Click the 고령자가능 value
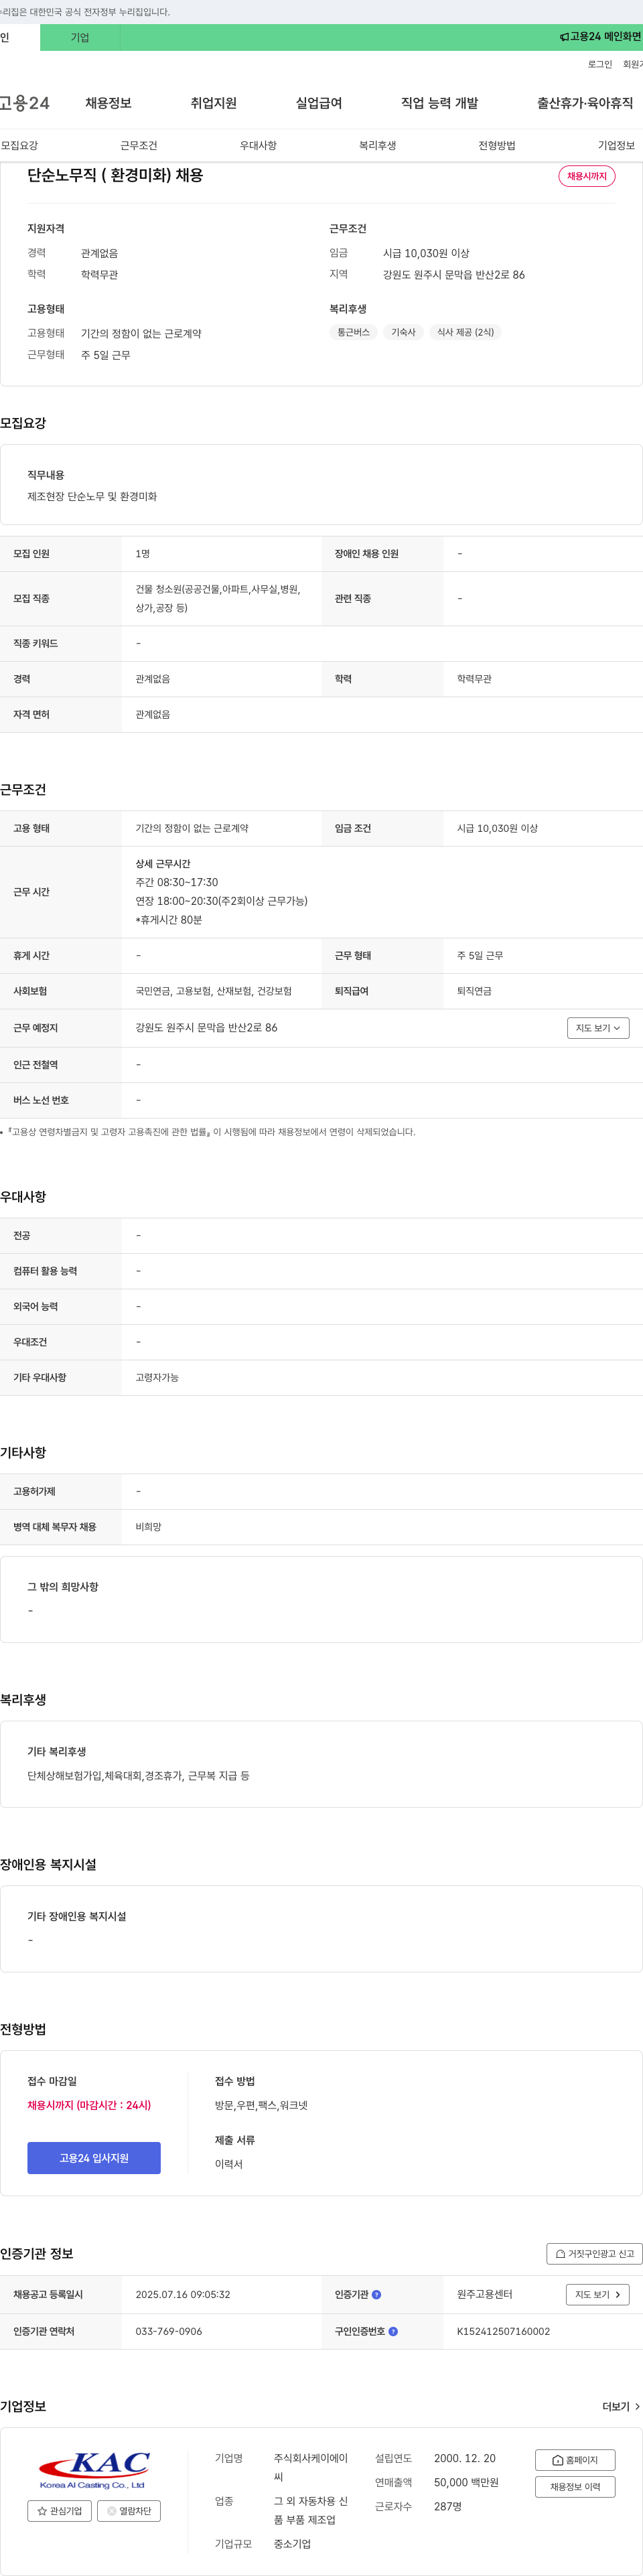Screen dimensions: 643x2576 157,1378
